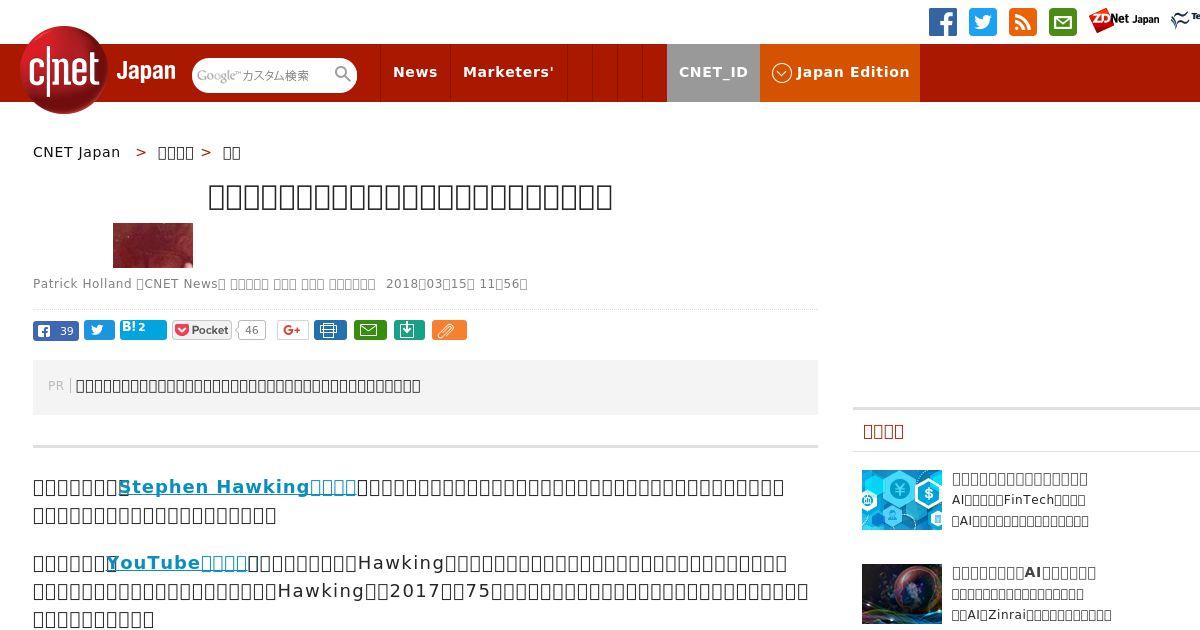Open the PR promotional text link
This screenshot has height=630, width=1200.
248,386
